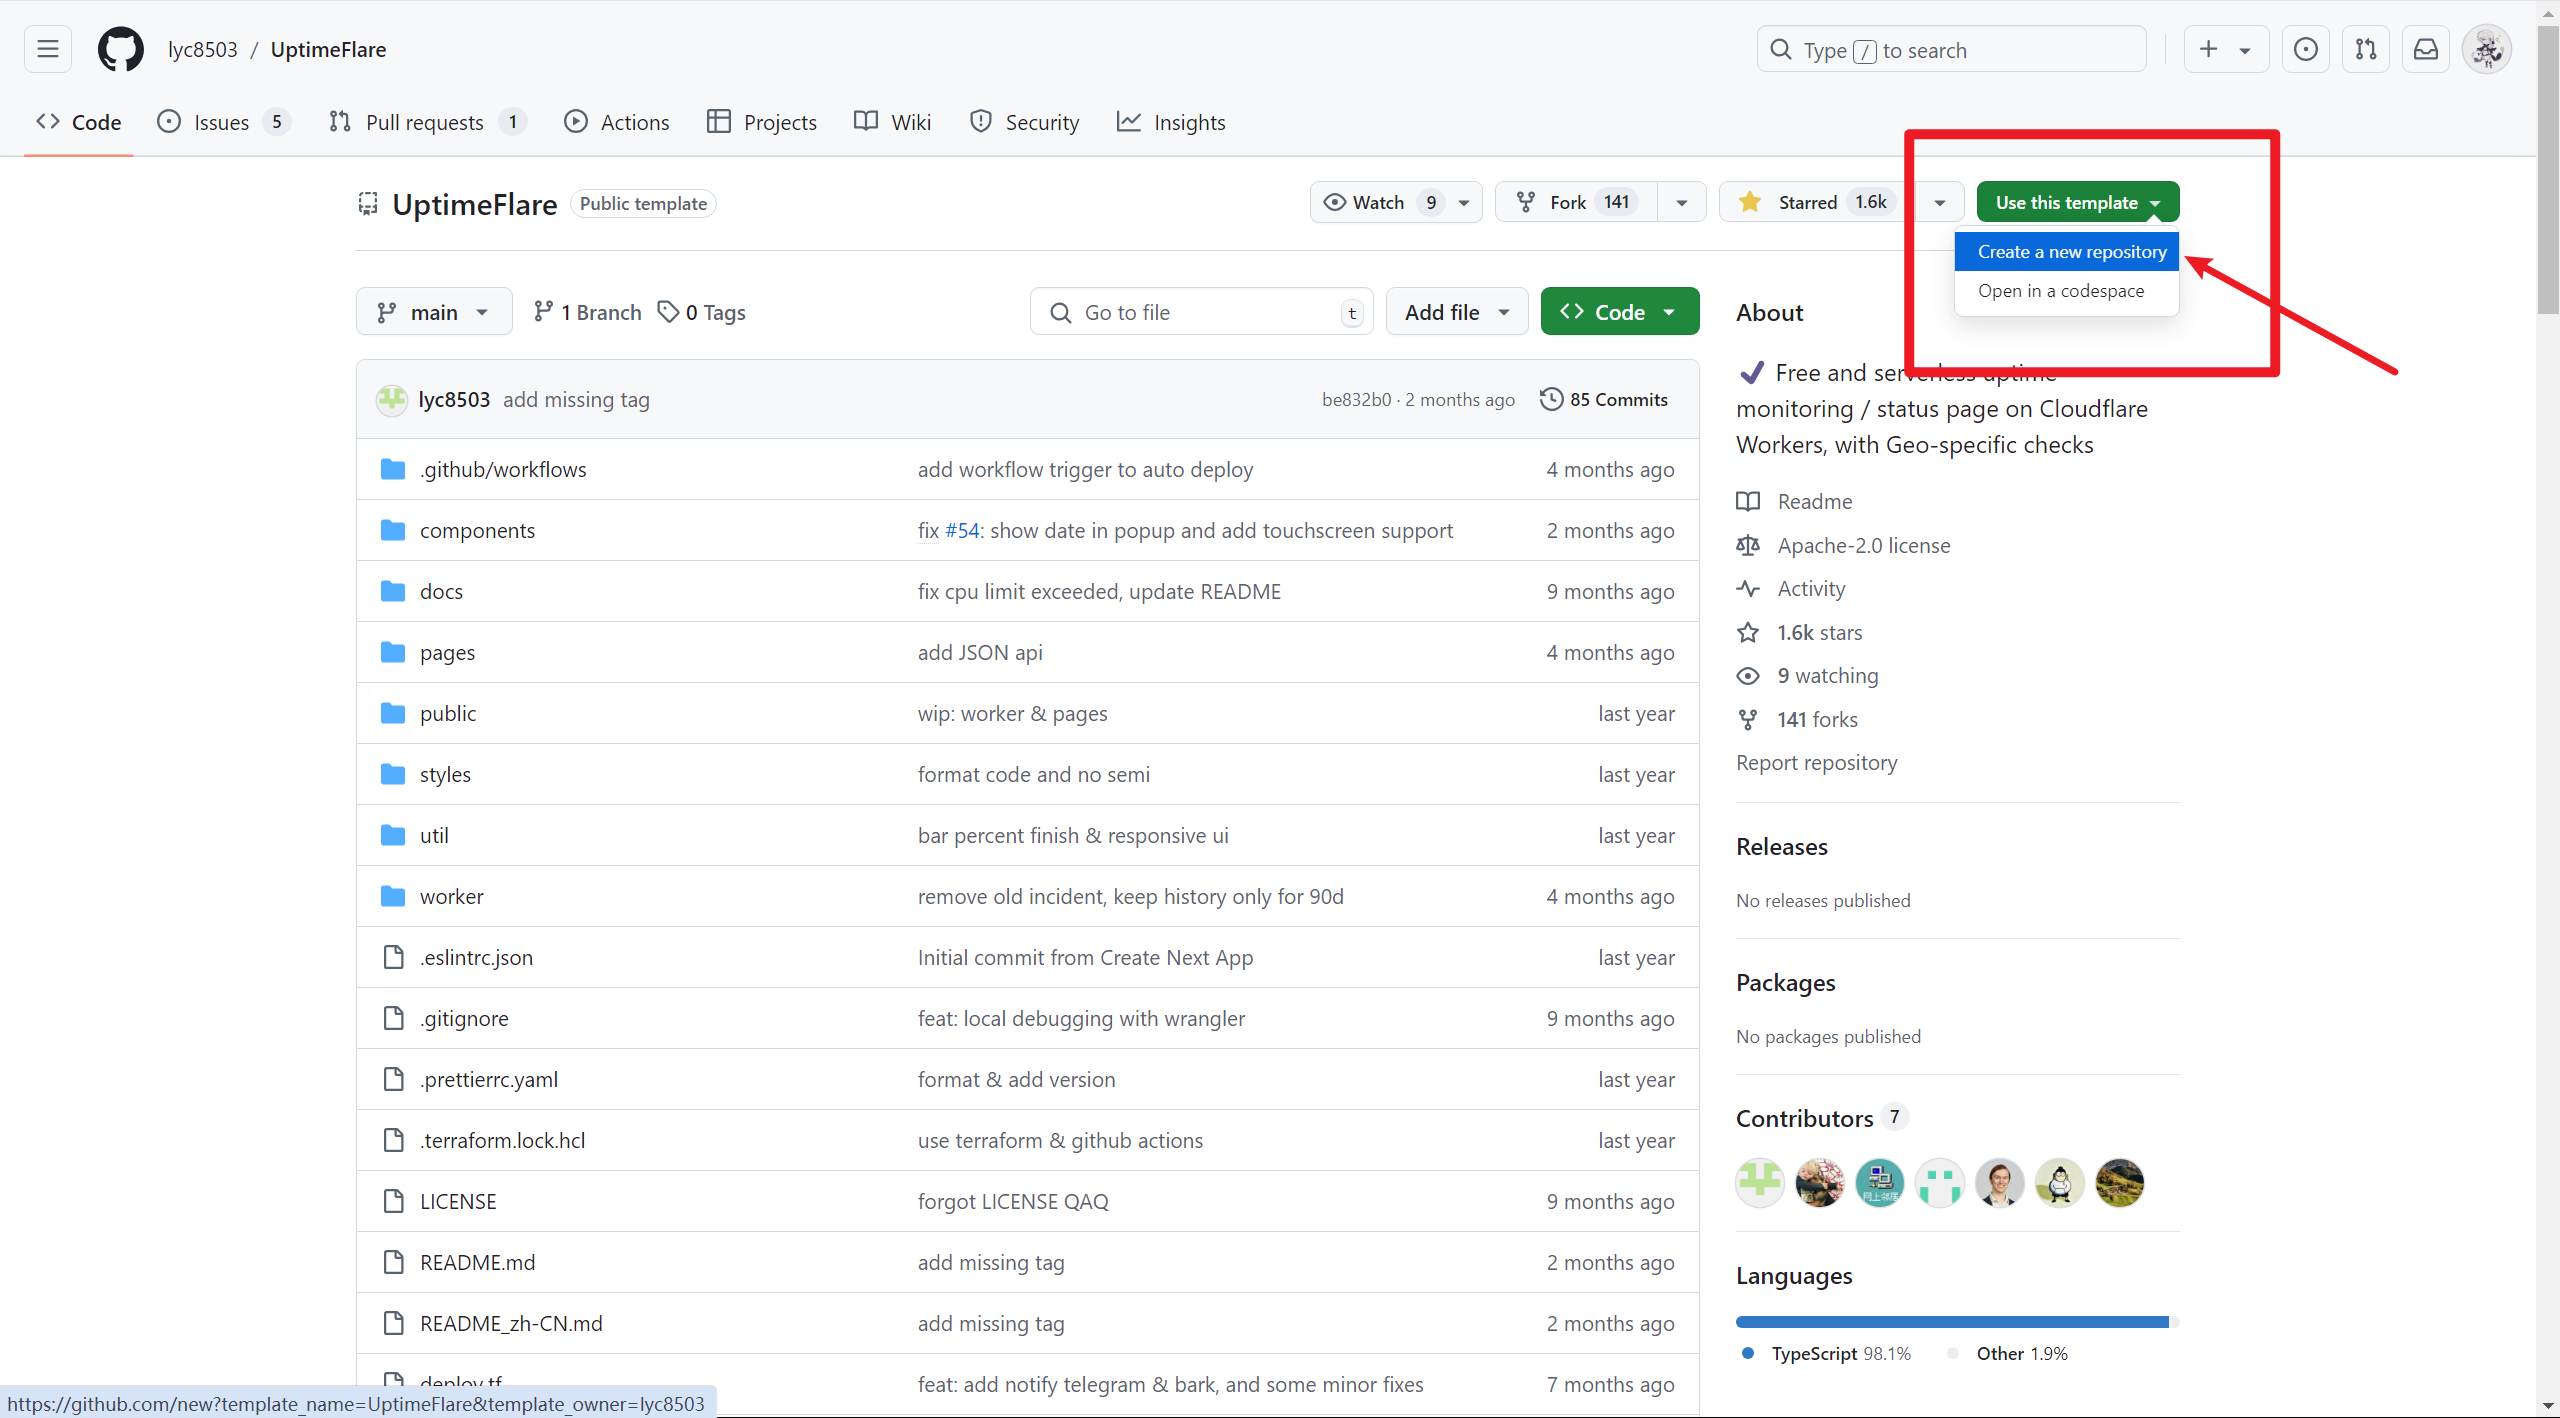
Task: Select Create a new repository
Action: [2071, 252]
